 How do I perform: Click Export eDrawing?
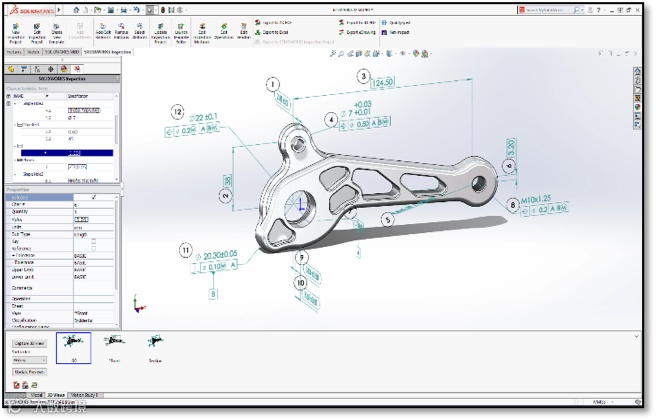pyautogui.click(x=357, y=32)
